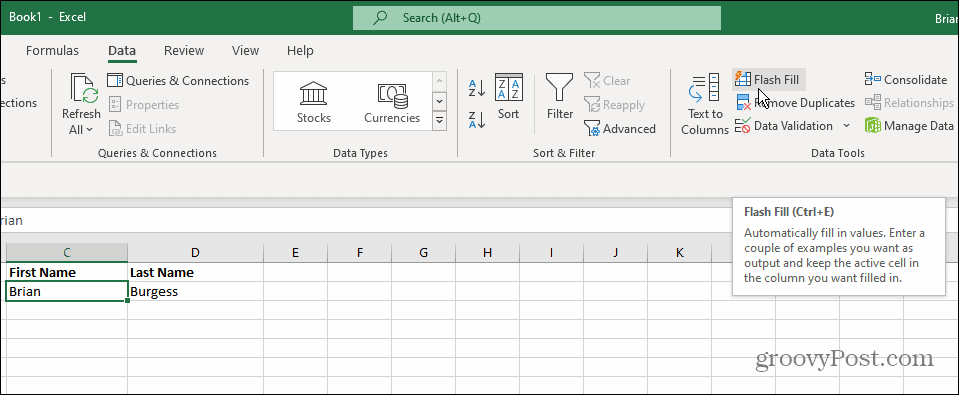Open the Sort dialog
This screenshot has height=395, width=959.
click(508, 97)
